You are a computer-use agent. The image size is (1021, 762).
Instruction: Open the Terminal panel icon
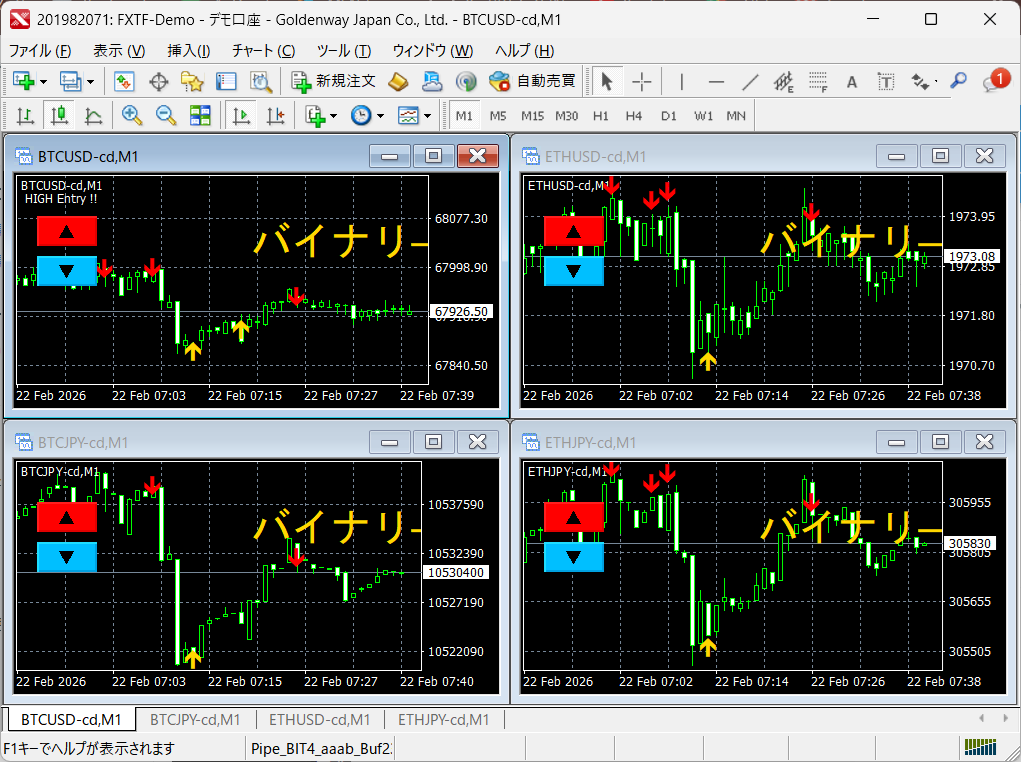click(226, 81)
